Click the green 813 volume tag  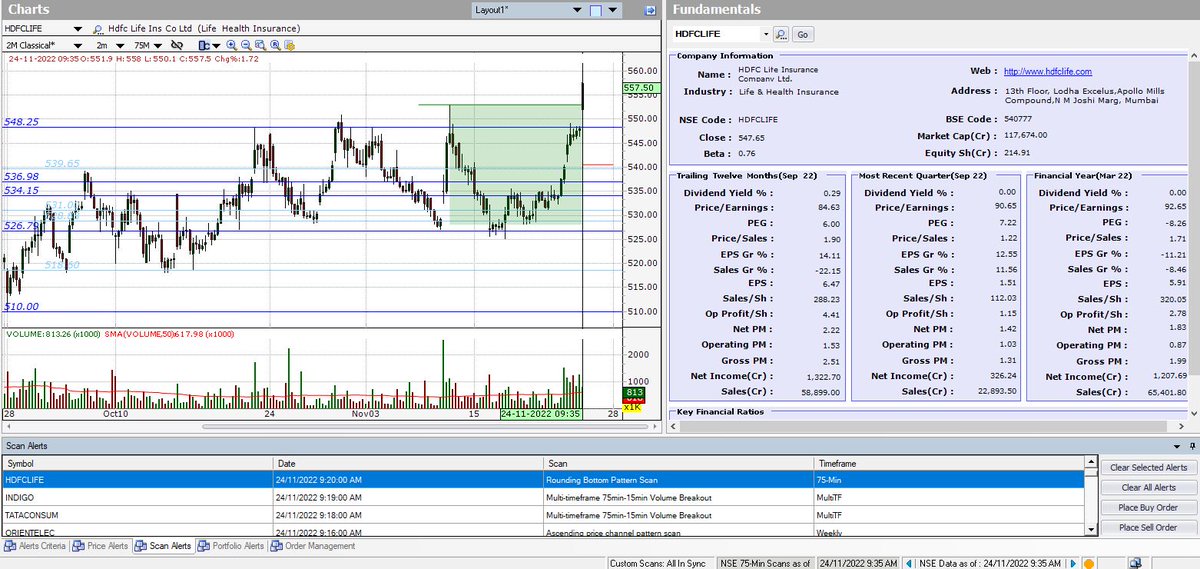coord(632,394)
